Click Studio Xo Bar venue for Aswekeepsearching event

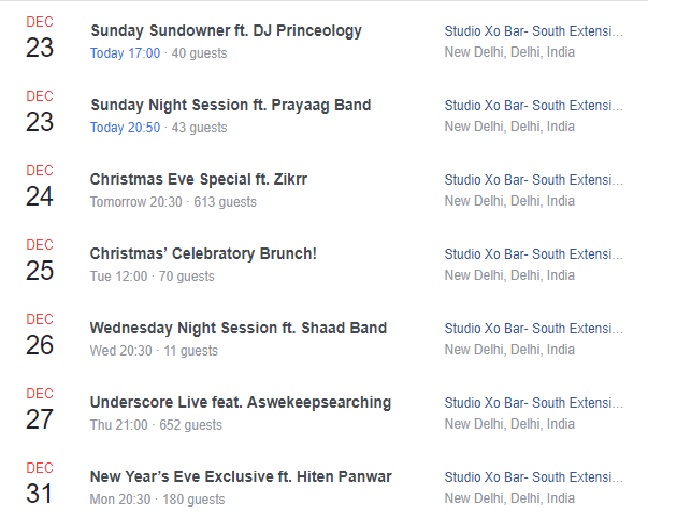coord(533,403)
